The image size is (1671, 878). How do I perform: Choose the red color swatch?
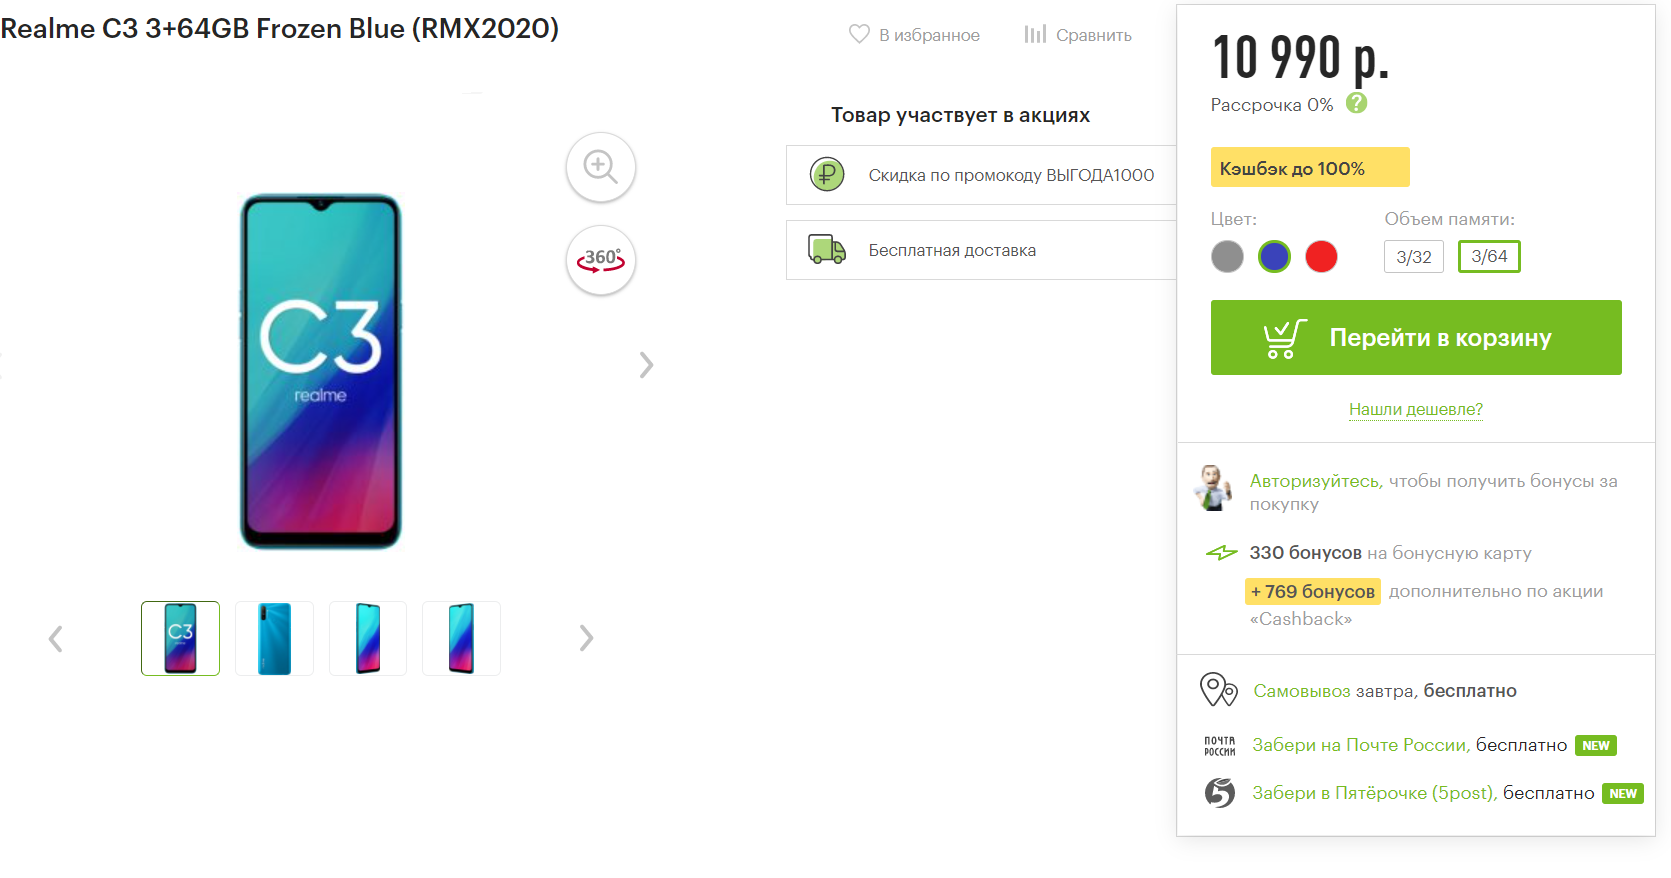(x=1321, y=257)
